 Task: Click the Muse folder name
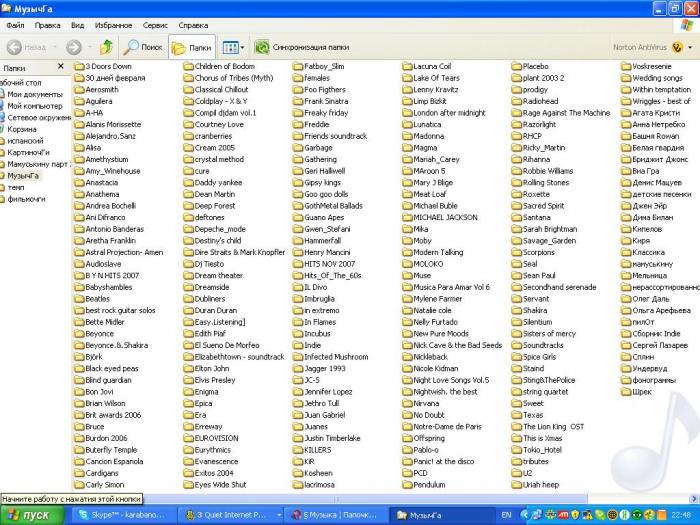point(422,275)
